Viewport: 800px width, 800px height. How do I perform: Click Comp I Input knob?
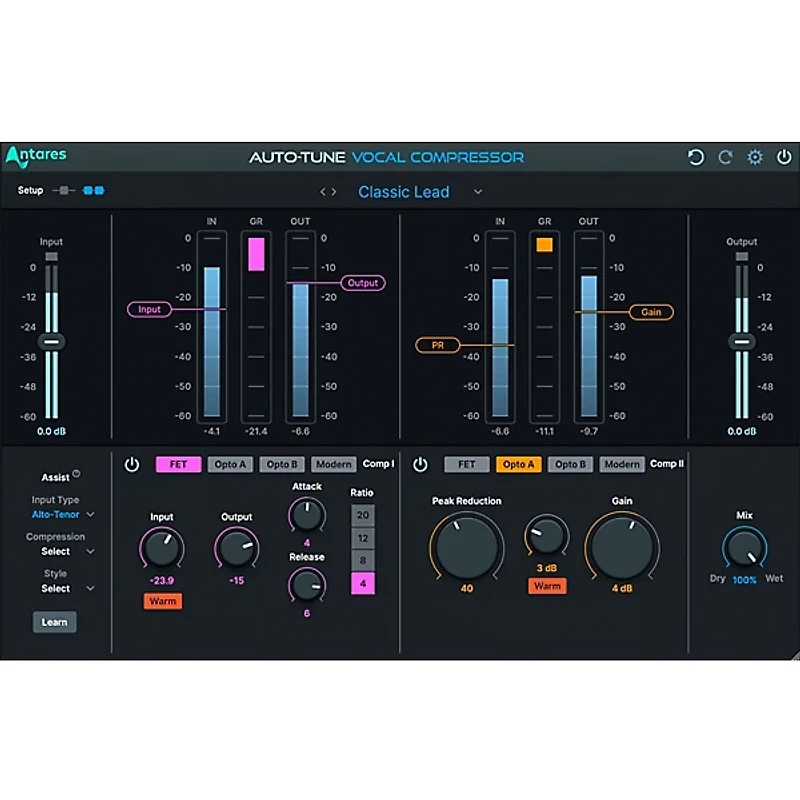click(x=162, y=547)
